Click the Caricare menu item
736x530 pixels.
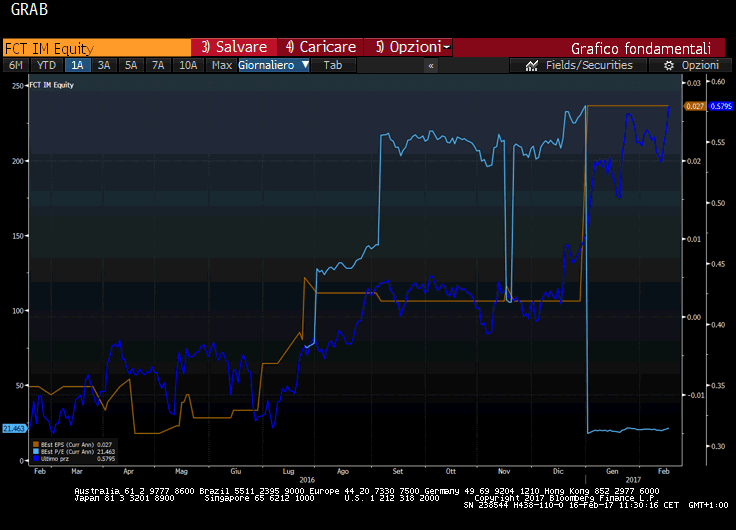point(320,47)
